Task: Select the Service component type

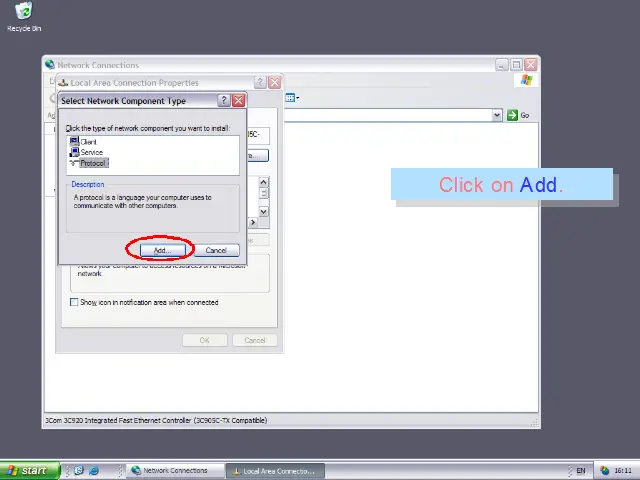Action: [x=90, y=152]
